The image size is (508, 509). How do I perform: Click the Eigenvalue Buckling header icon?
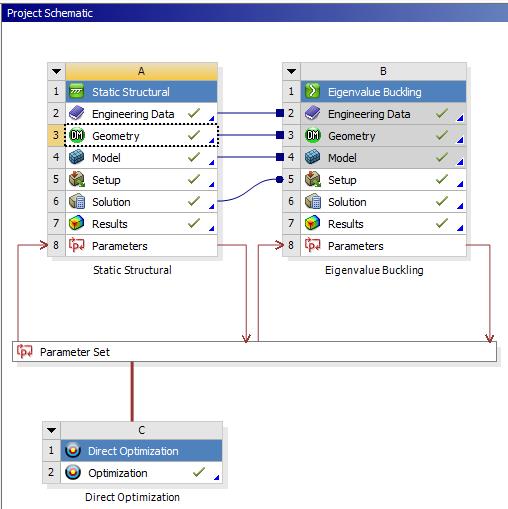[x=313, y=91]
